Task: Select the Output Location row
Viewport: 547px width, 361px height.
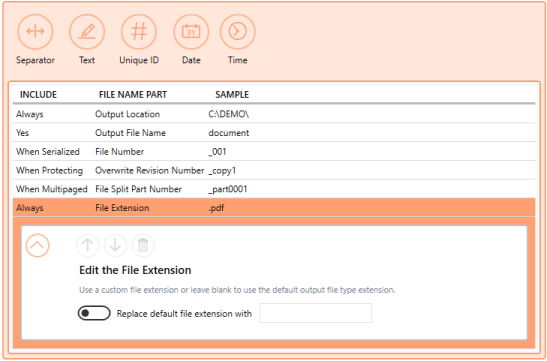Action: 274,114
